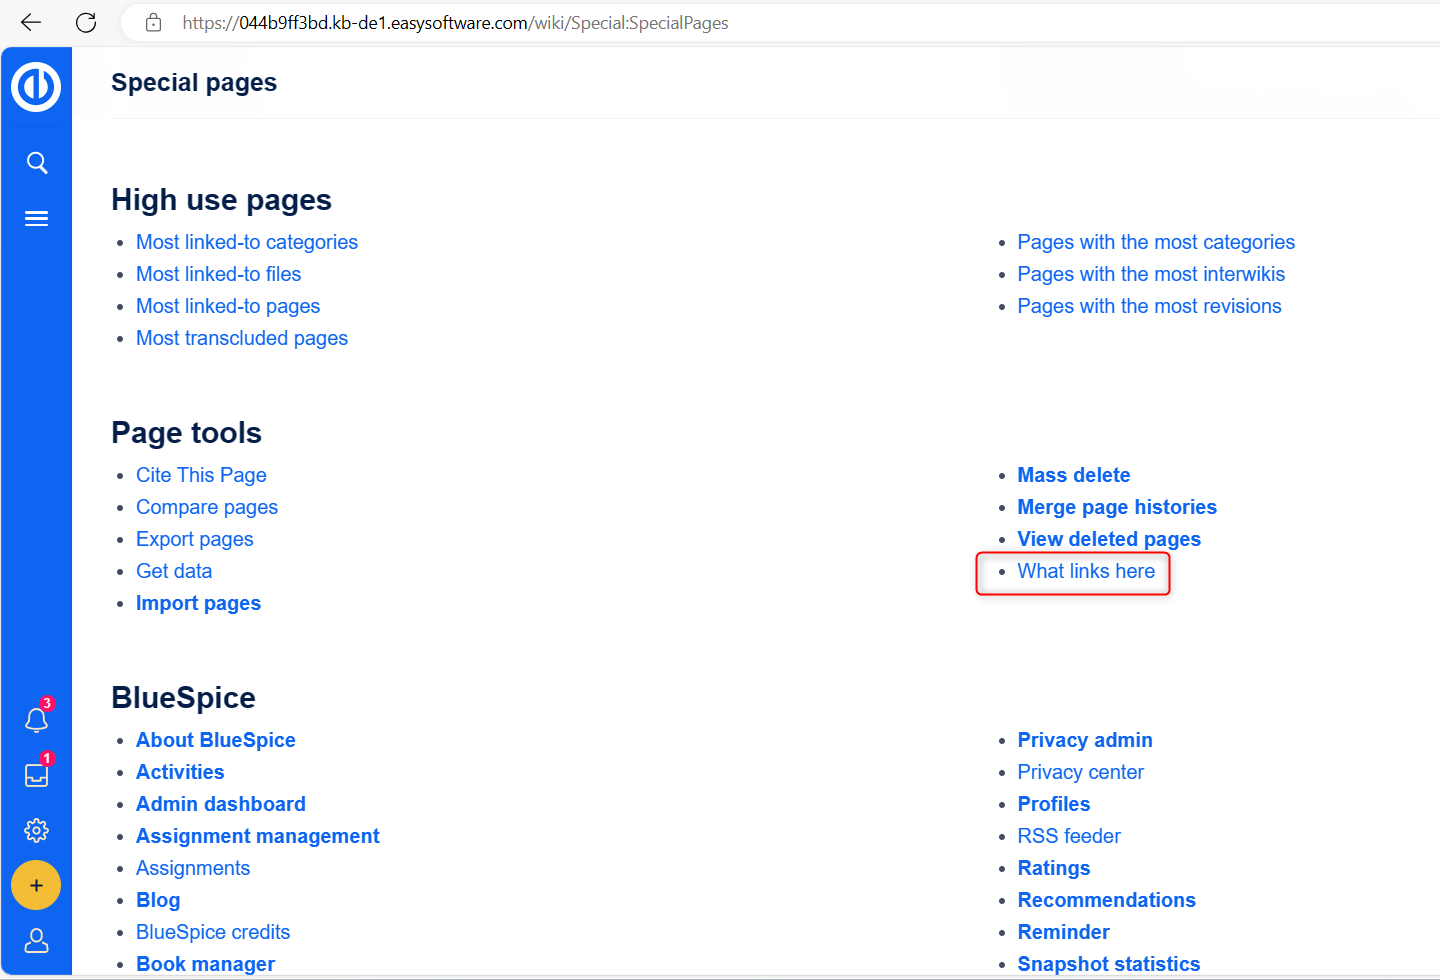1440x980 pixels.
Task: Click the BlueSpice logo in sidebar
Action: click(x=36, y=87)
